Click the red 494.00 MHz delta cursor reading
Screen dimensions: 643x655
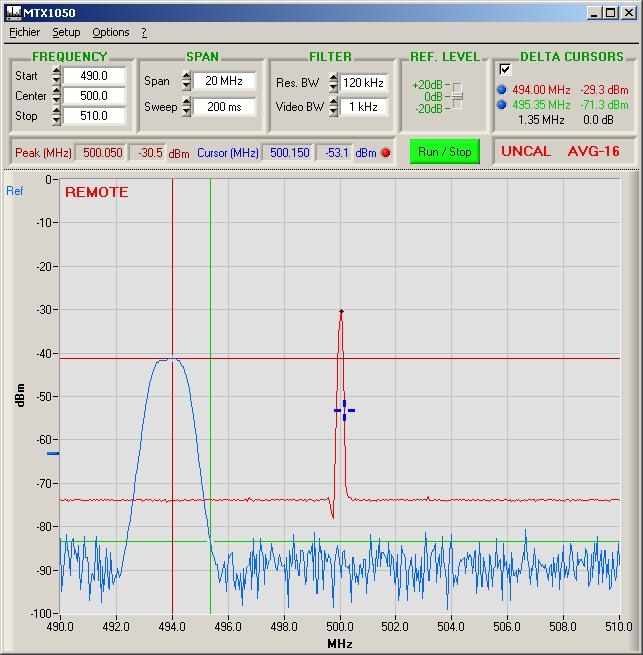[541, 90]
